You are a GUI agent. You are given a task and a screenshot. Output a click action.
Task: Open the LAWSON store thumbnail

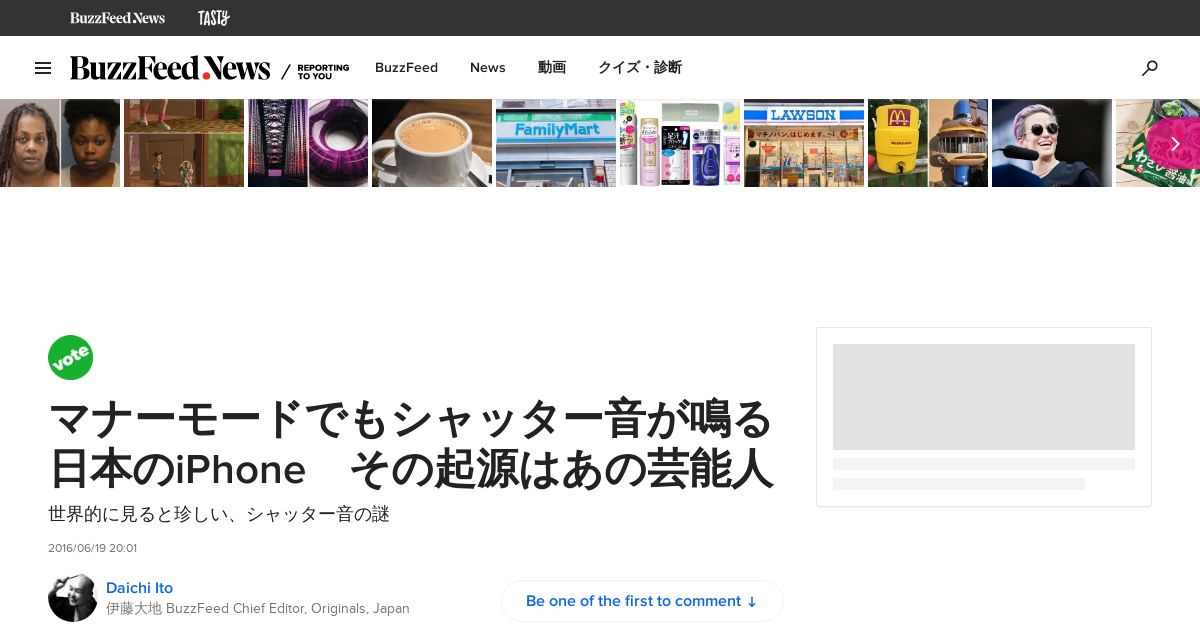pos(804,143)
